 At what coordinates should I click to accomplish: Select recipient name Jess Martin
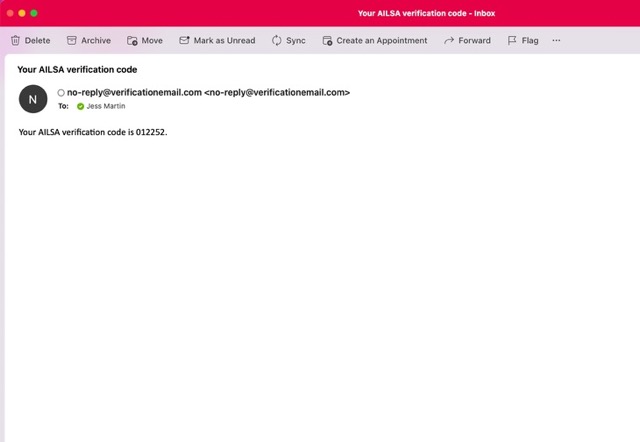pyautogui.click(x=106, y=106)
